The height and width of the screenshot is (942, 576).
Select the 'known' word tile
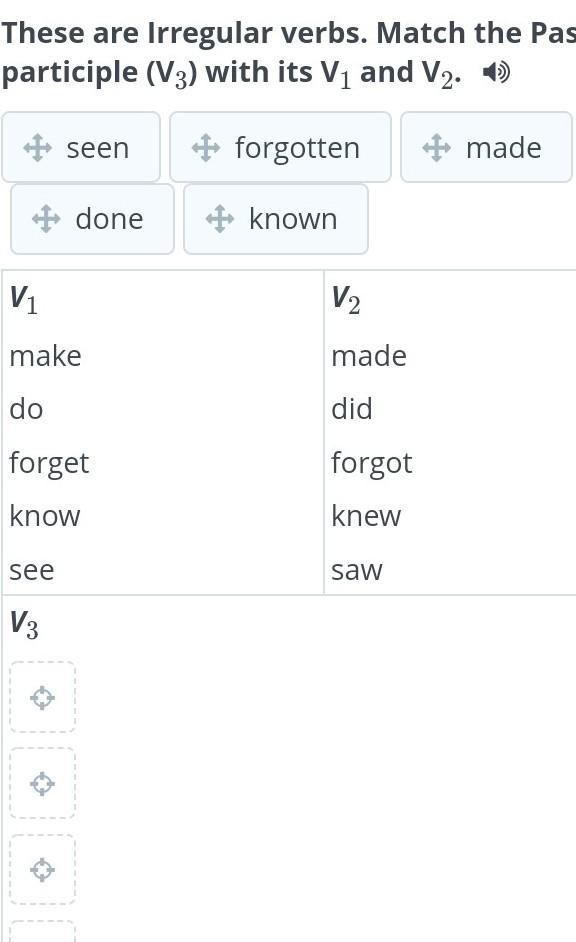276,219
